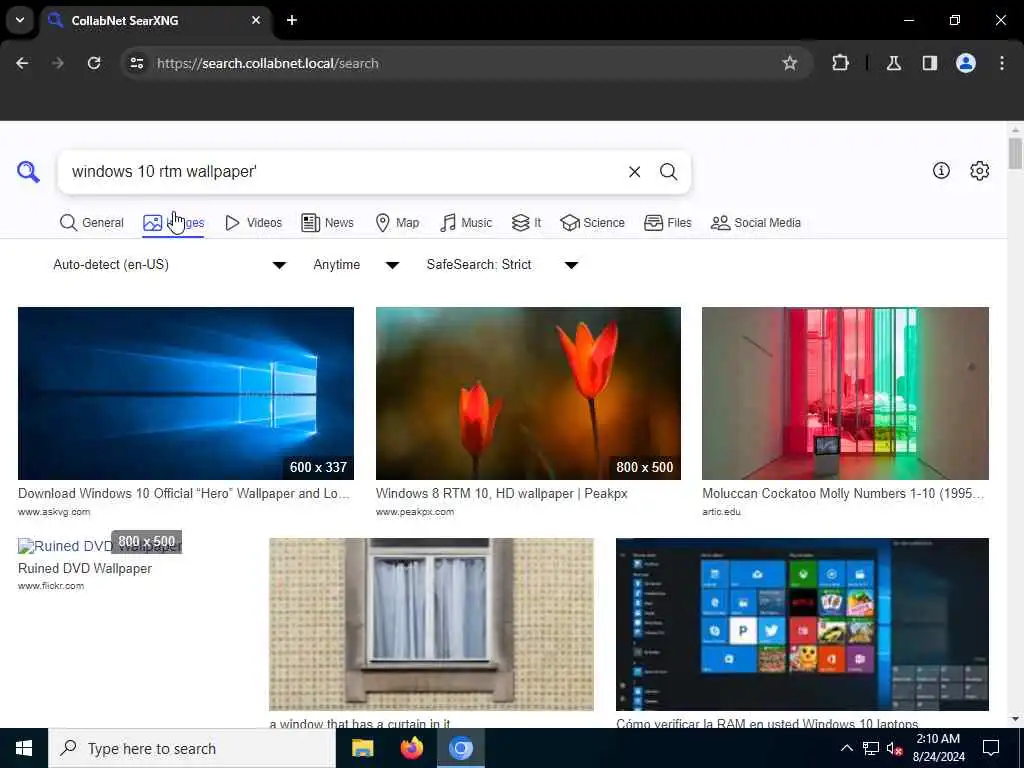The image size is (1024, 768).
Task: Expand the Auto-detect (en-US) language dropdown
Action: click(x=170, y=264)
